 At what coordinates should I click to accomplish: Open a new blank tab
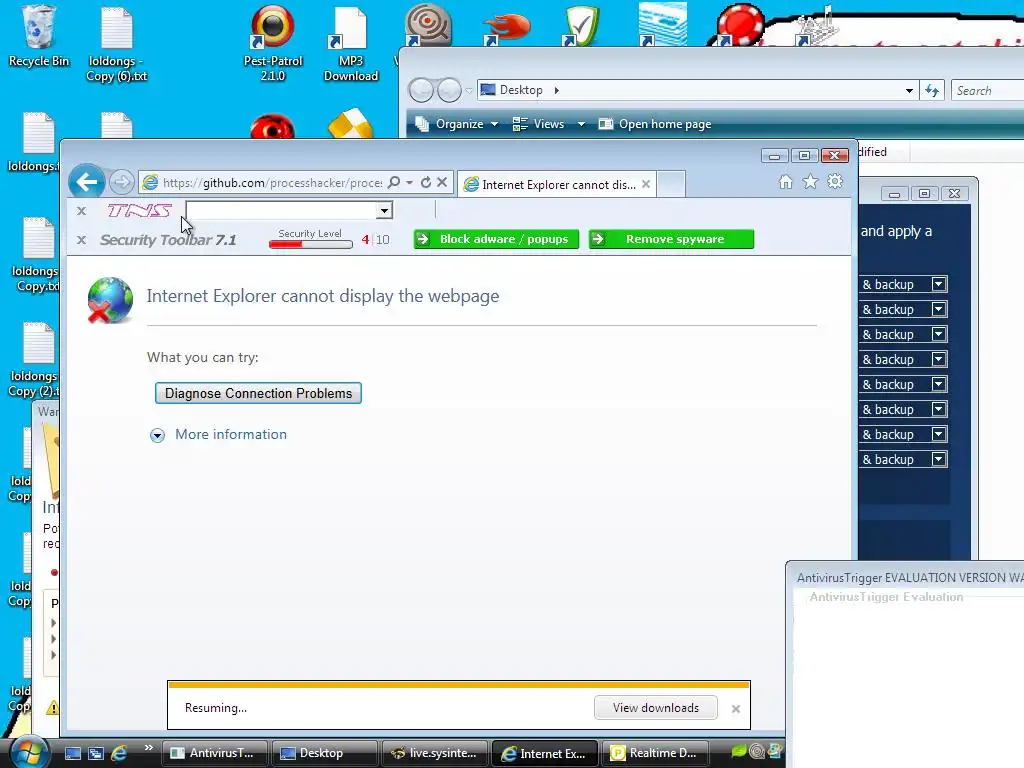click(671, 184)
